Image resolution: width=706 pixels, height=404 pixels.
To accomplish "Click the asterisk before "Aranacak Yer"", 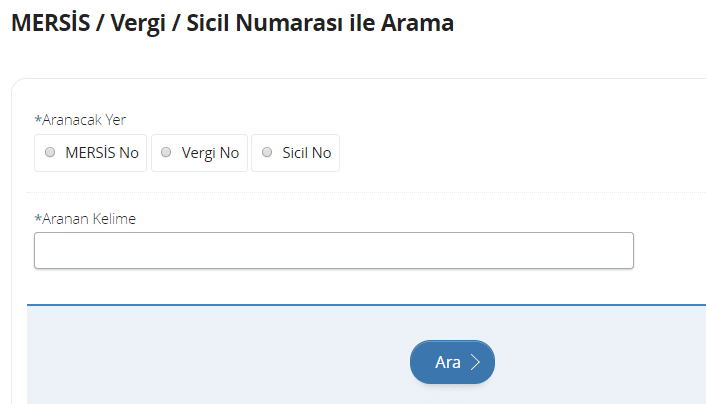I will coord(38,118).
